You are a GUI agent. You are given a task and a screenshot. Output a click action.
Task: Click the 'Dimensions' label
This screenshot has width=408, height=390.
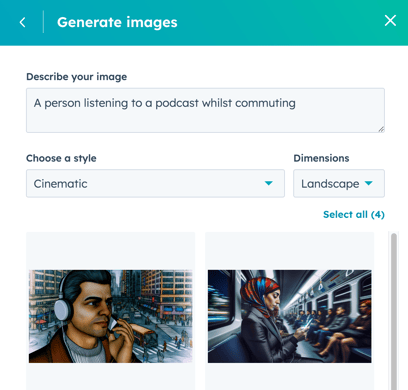coord(321,158)
